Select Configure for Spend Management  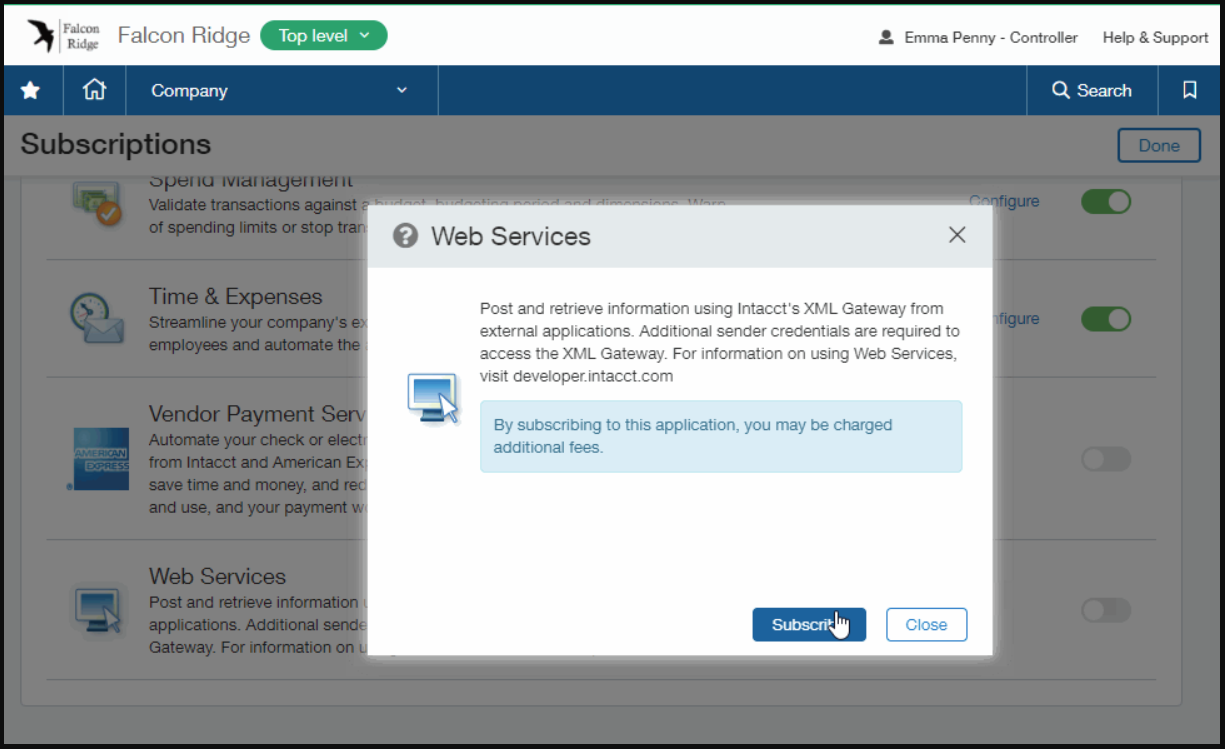[x=1003, y=201]
